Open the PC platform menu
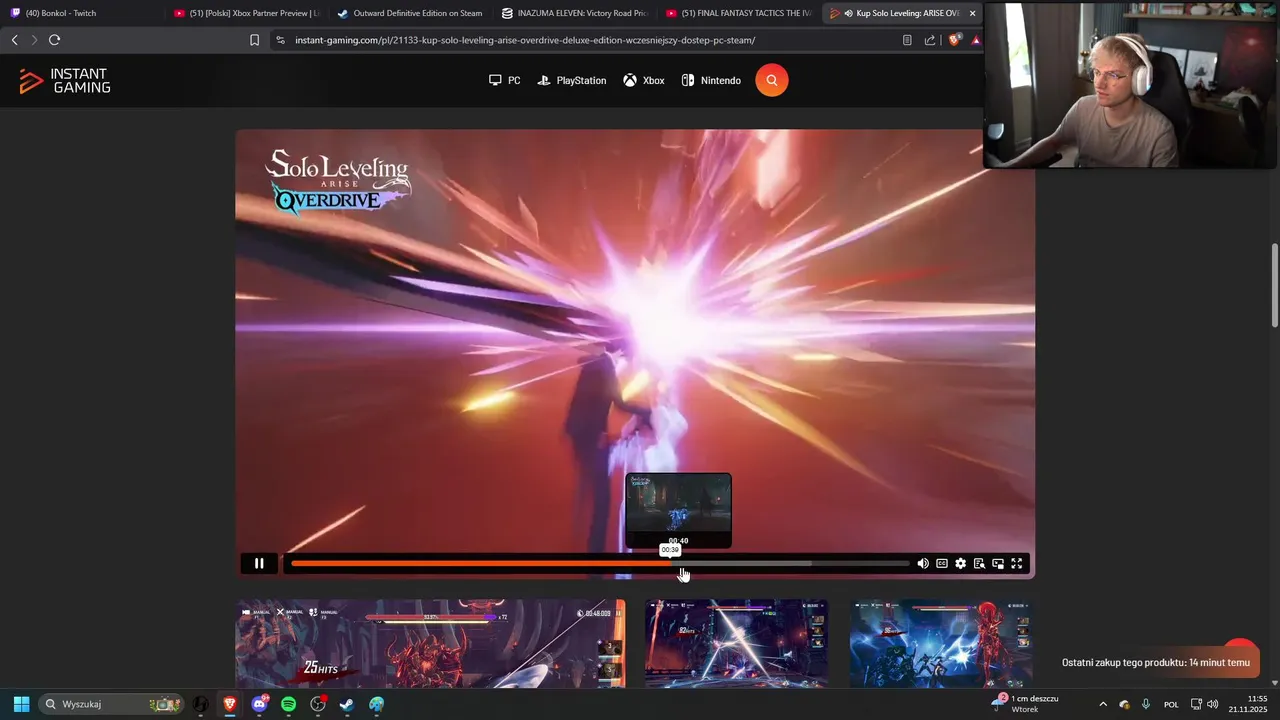This screenshot has width=1280, height=720. click(504, 80)
